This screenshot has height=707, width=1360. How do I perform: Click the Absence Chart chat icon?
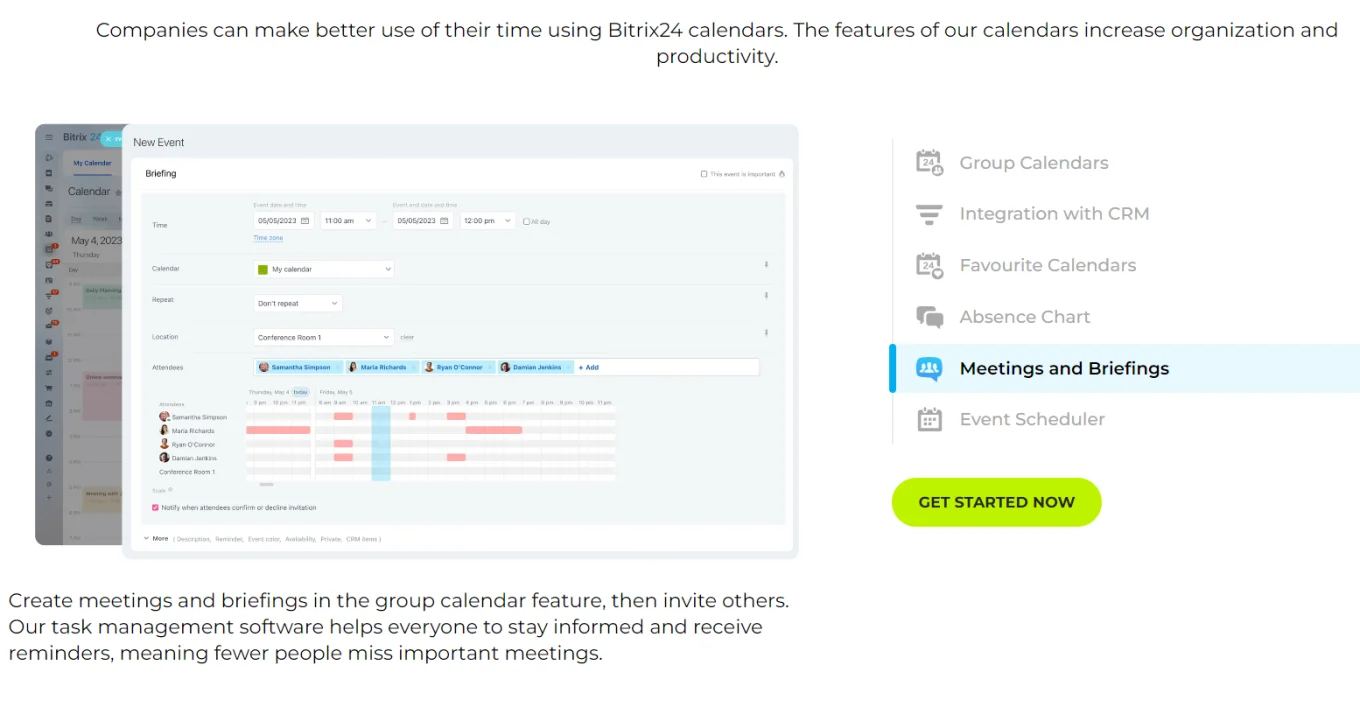(929, 317)
